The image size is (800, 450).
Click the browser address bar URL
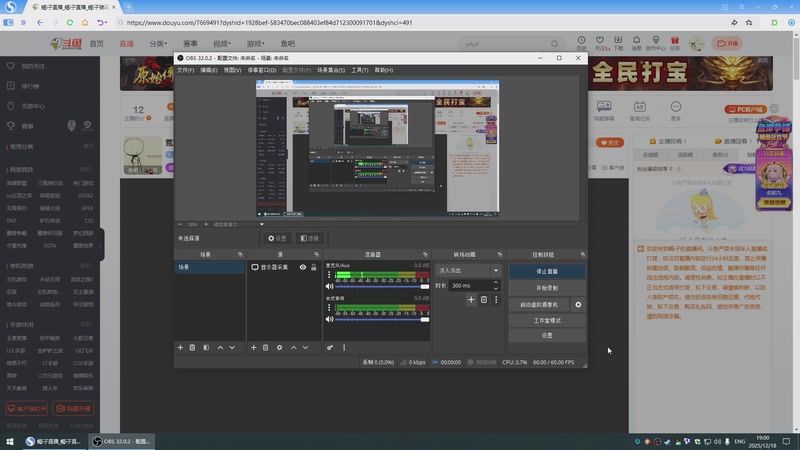coord(270,22)
